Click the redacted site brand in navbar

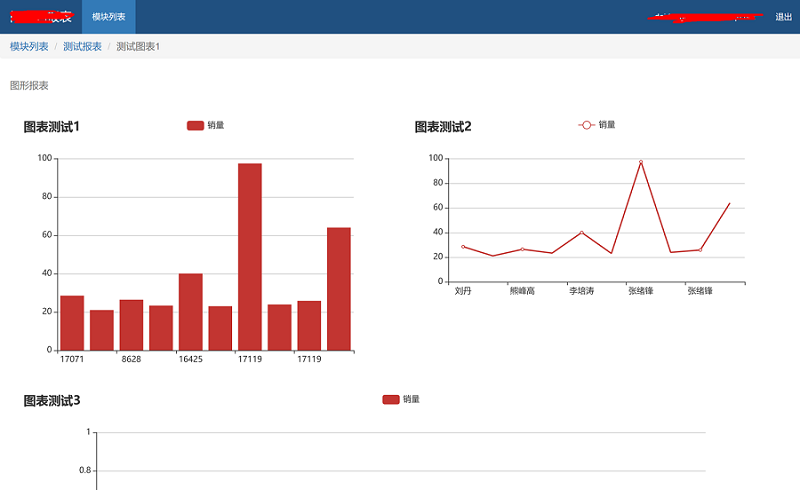pos(42,17)
